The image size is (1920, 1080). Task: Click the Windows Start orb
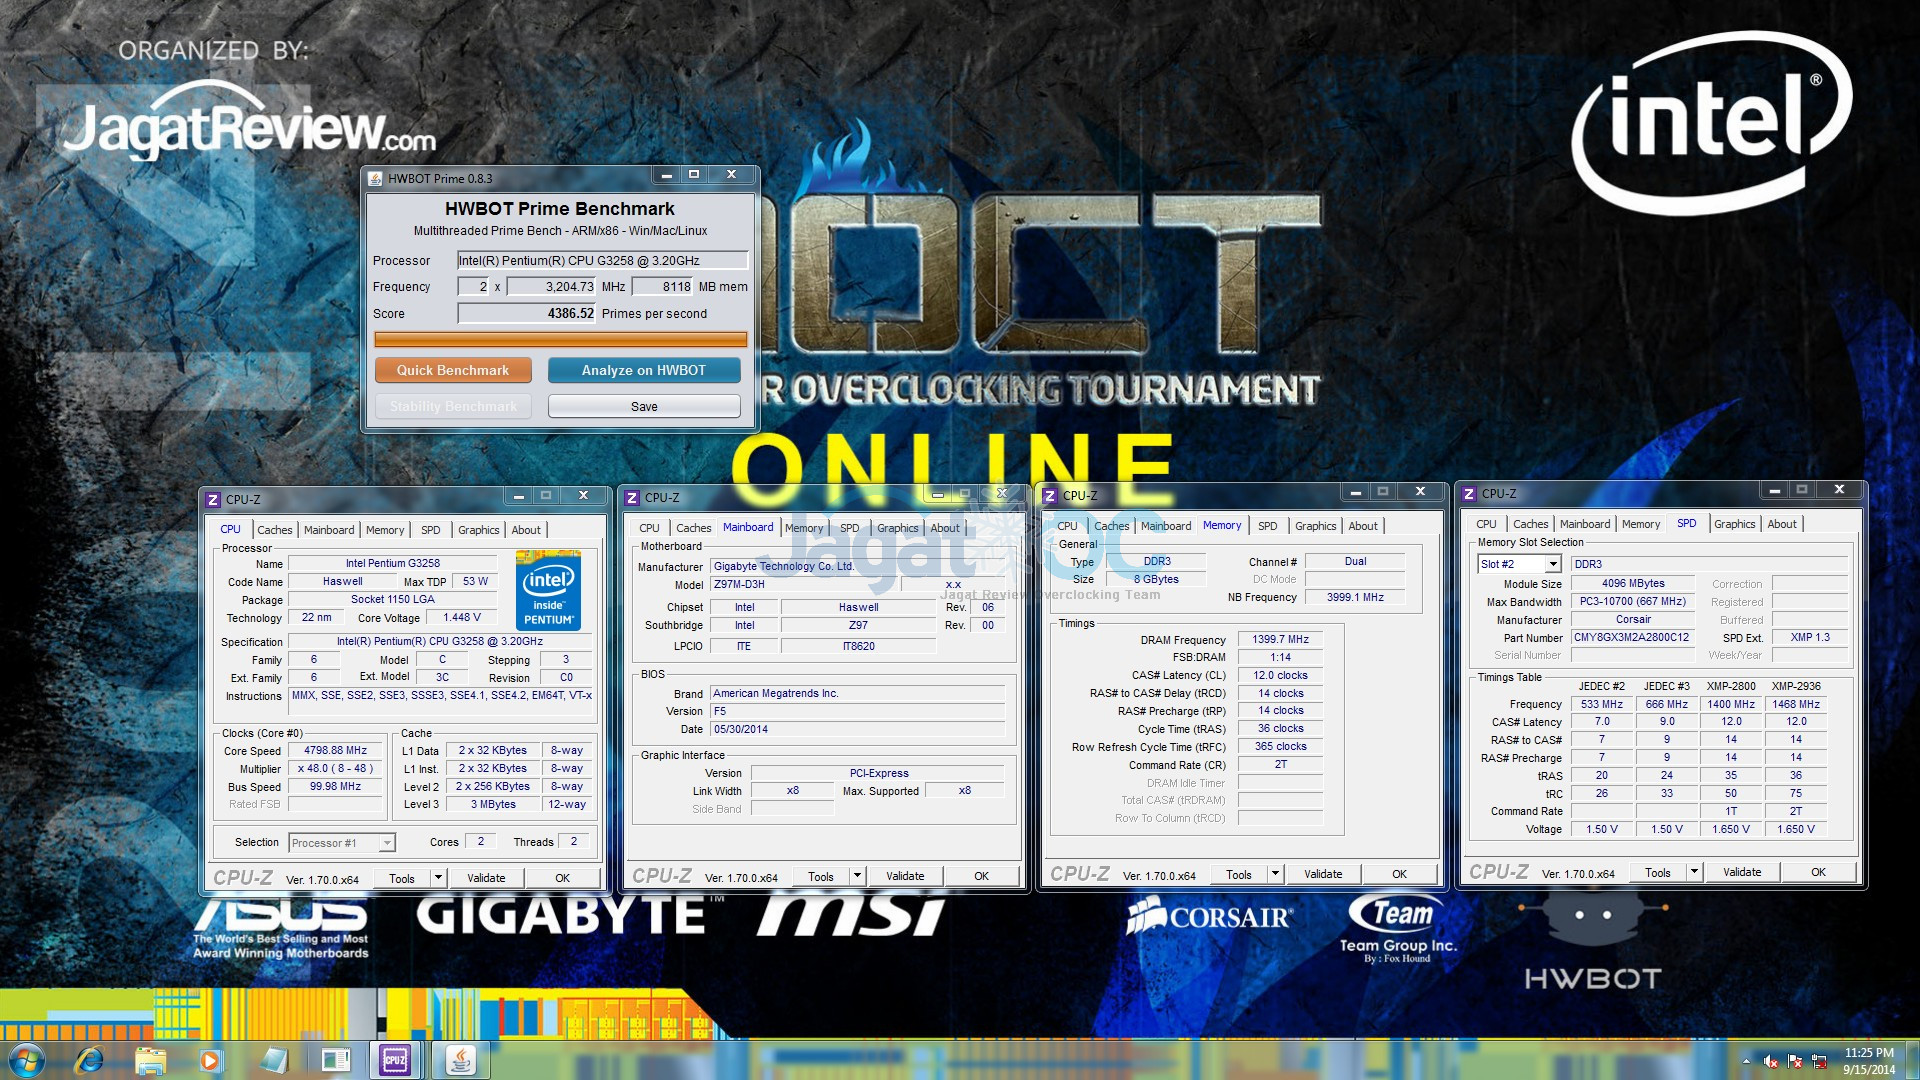point(25,1060)
